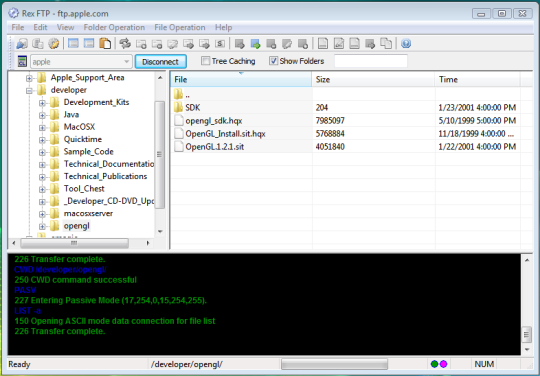
Task: Open the File menu
Action: pyautogui.click(x=18, y=27)
